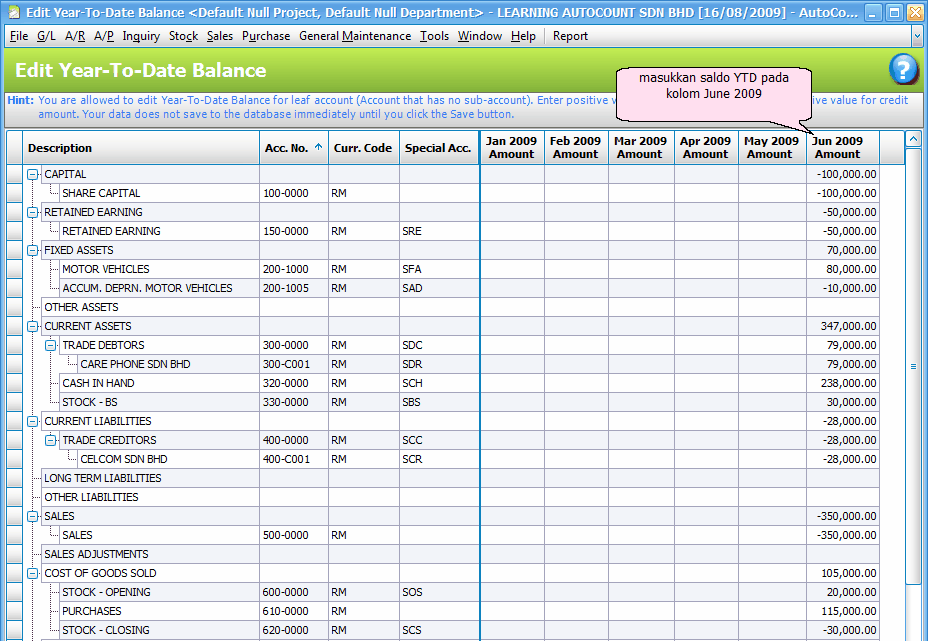Image resolution: width=928 pixels, height=641 pixels.
Task: Collapse the COST OF GOODS SOLD group
Action: tap(33, 573)
